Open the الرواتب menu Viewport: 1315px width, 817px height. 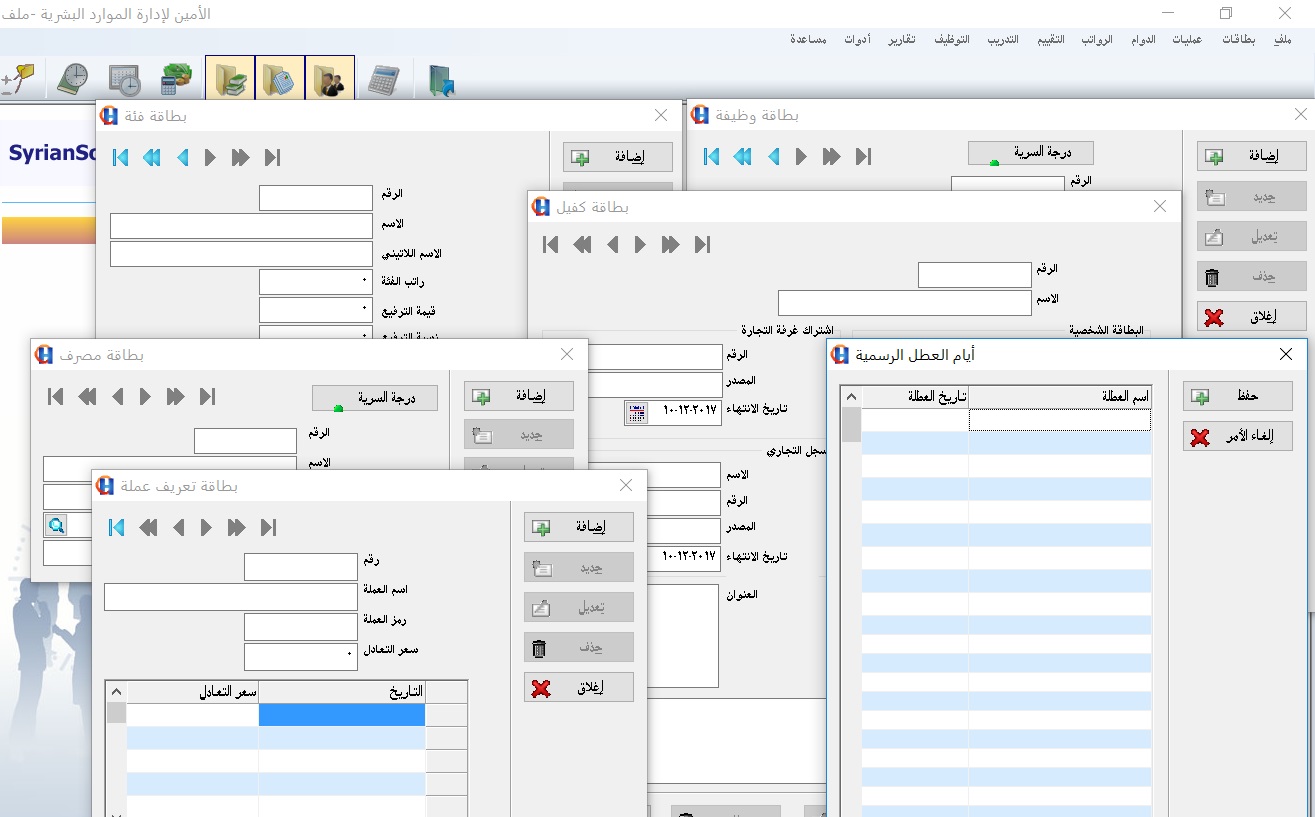[x=1096, y=40]
